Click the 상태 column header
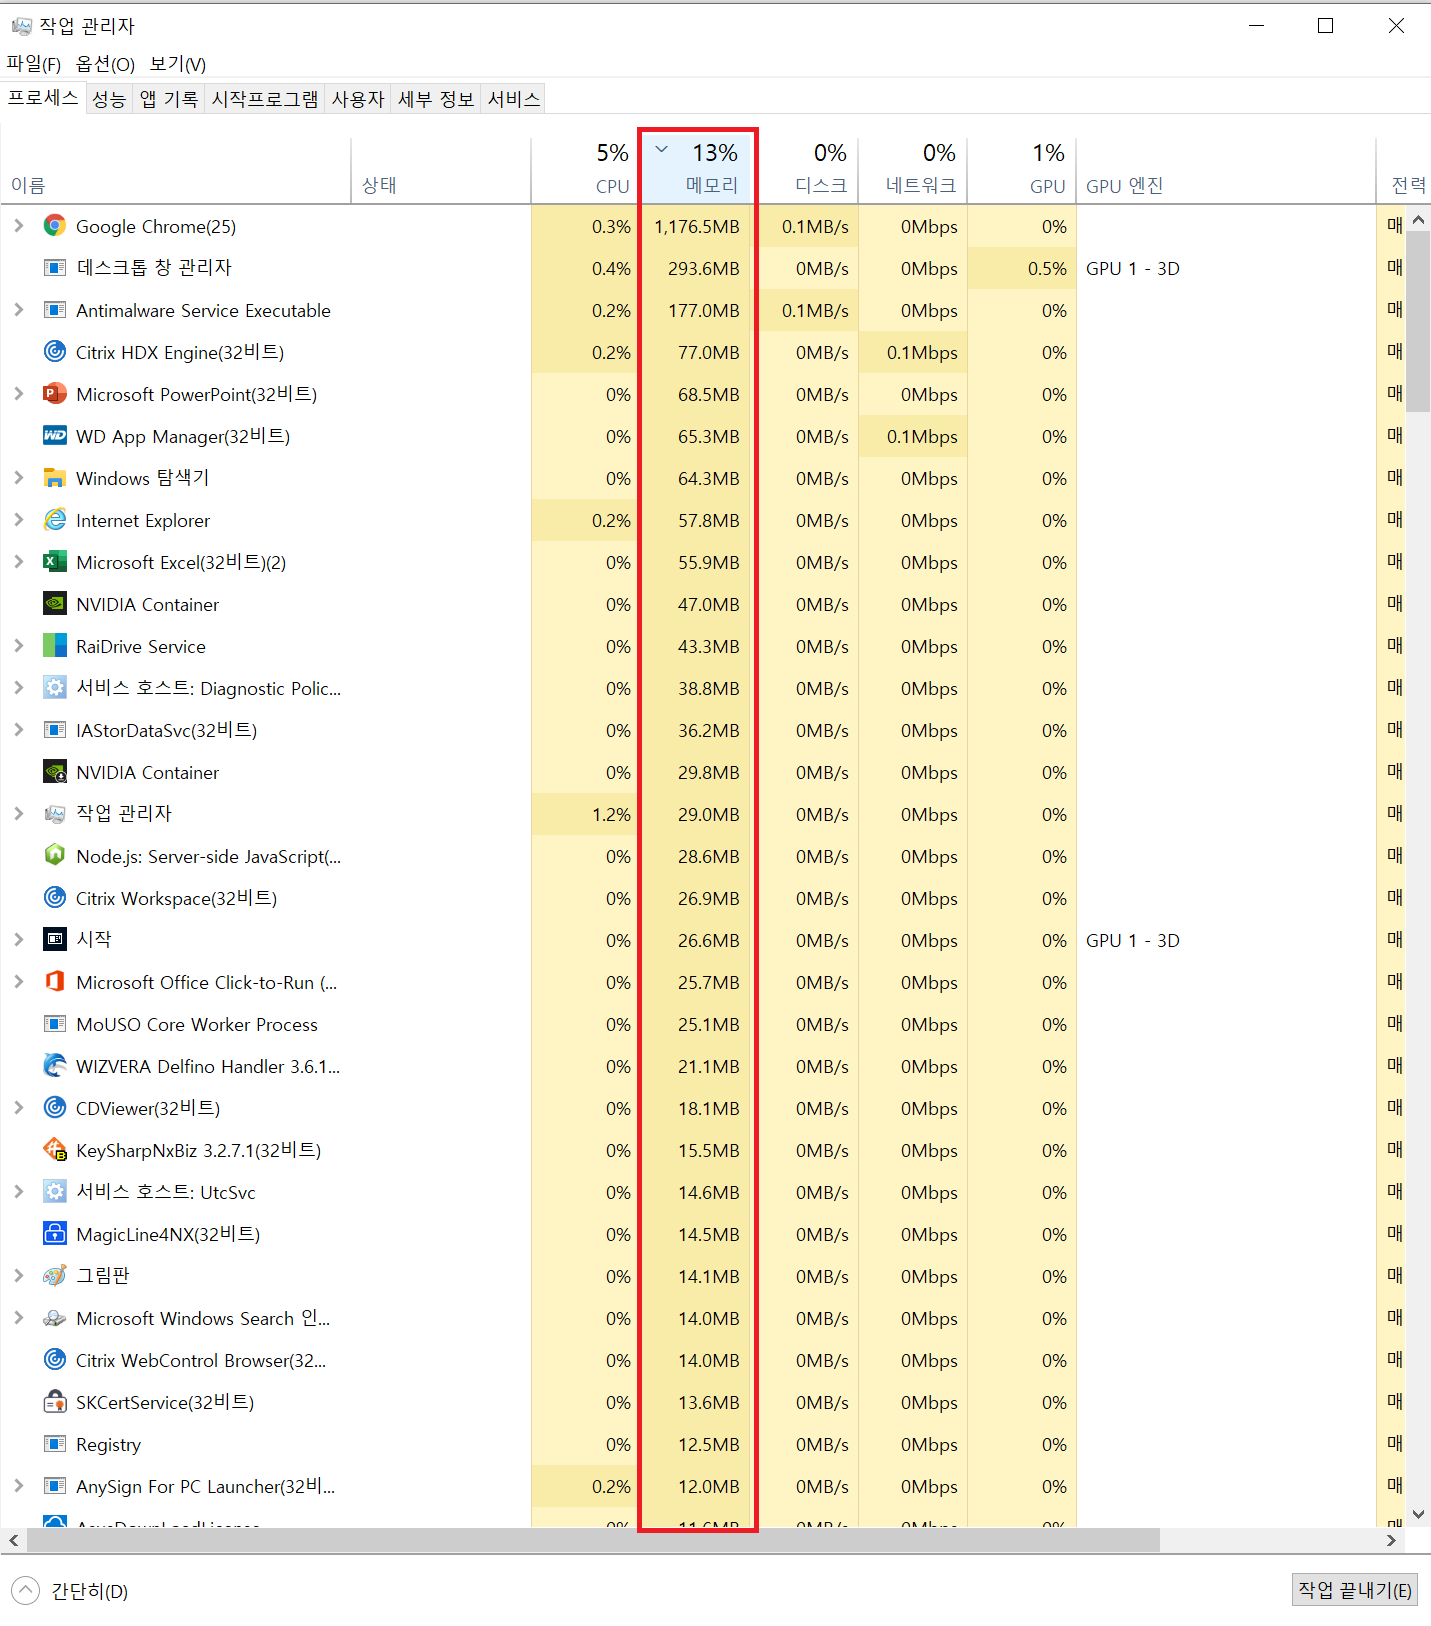Screen dimensions: 1431x1626 [441, 170]
